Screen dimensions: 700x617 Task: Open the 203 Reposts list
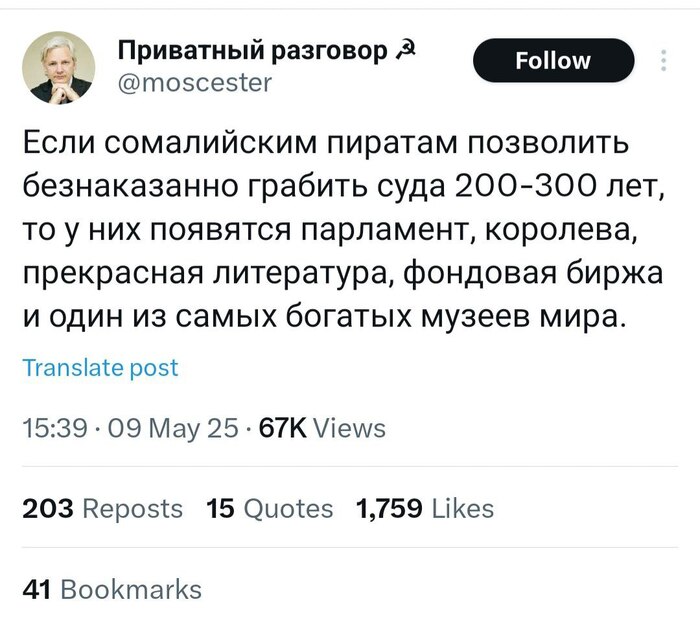coord(103,509)
